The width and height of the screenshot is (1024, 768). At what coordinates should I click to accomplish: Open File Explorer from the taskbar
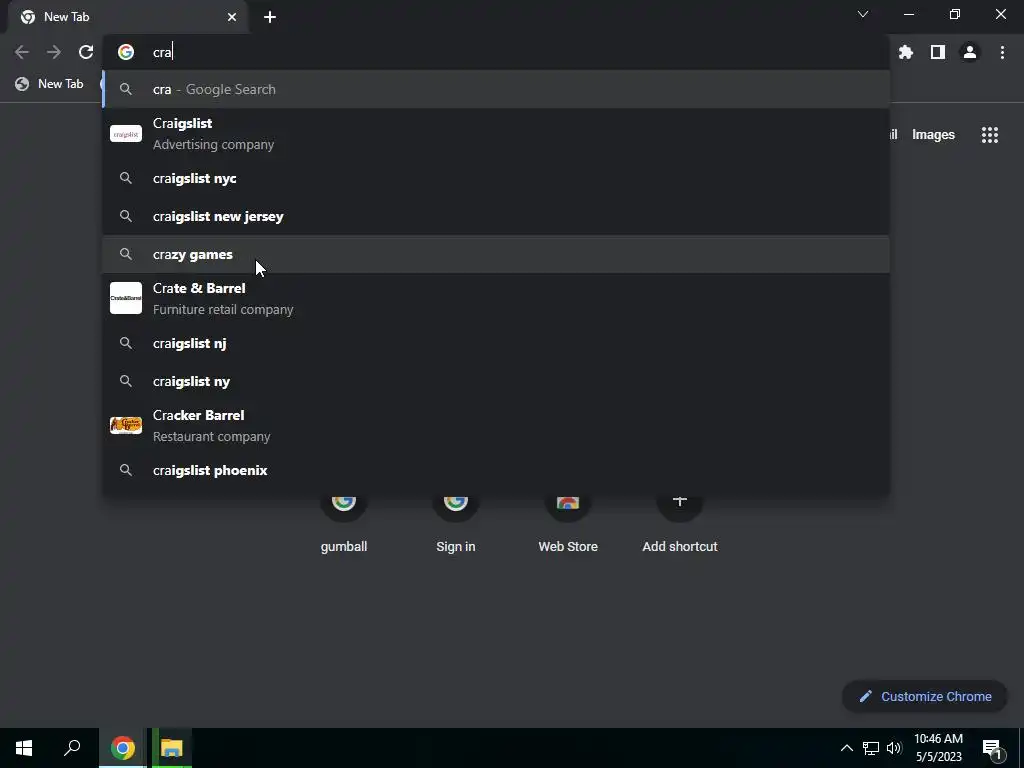[x=172, y=748]
